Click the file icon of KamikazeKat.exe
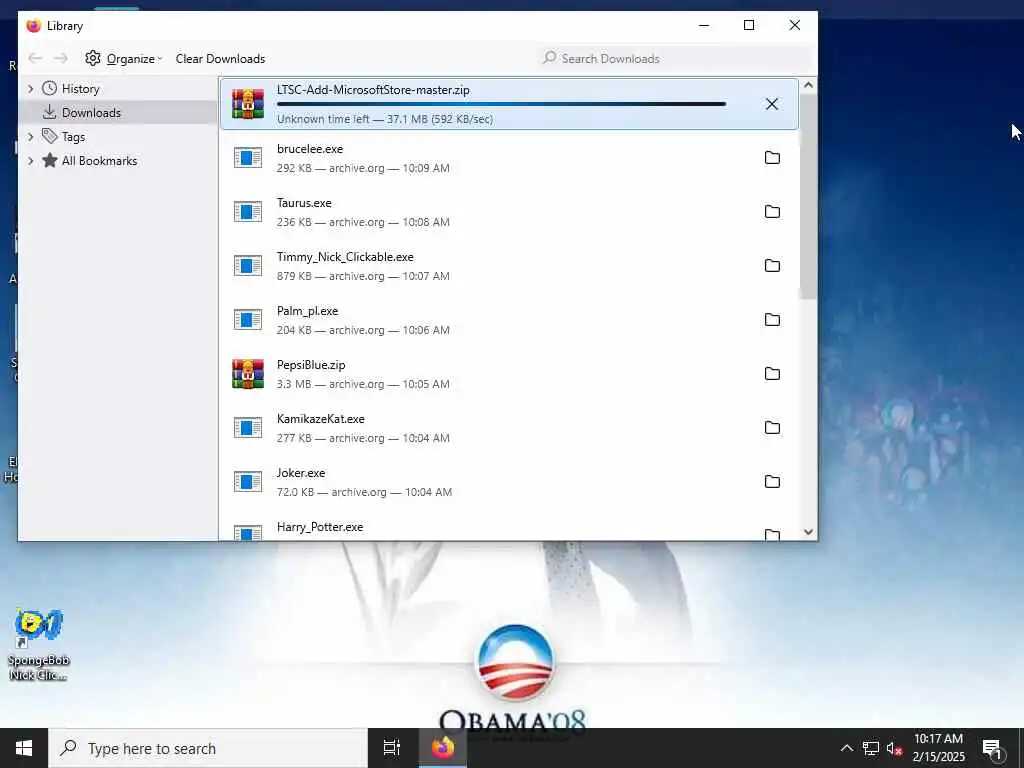This screenshot has width=1024, height=768. click(248, 428)
